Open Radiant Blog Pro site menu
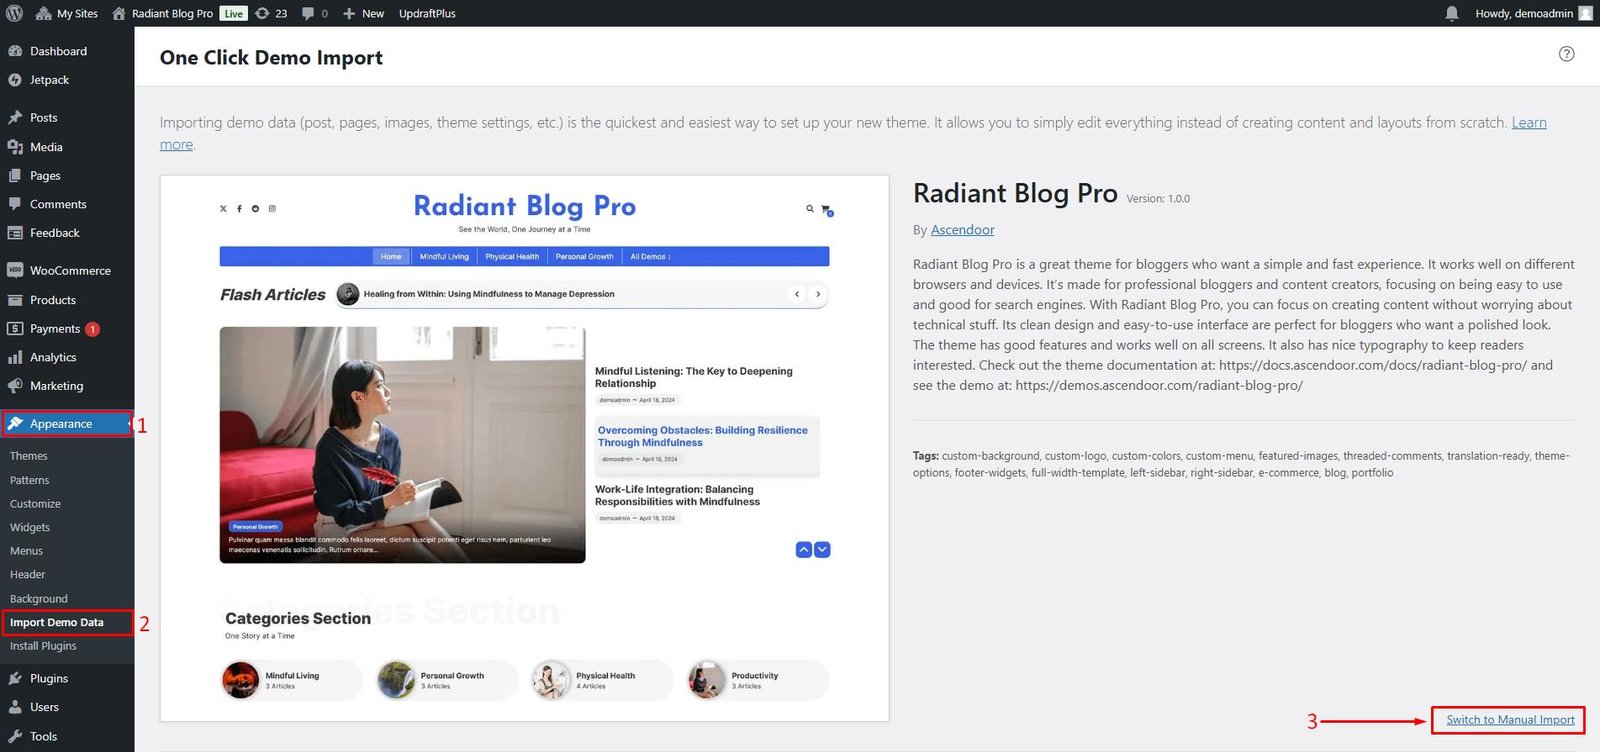 (x=163, y=13)
